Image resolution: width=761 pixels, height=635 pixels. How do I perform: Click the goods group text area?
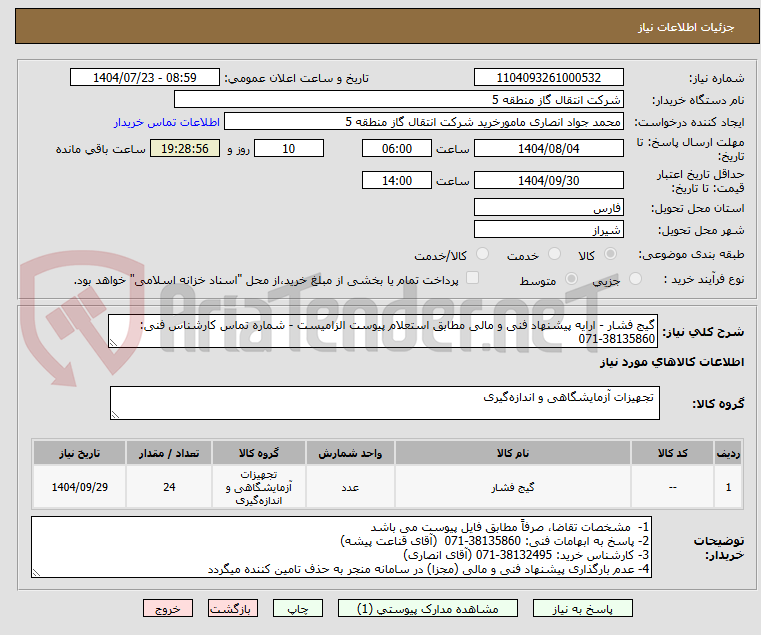tap(384, 403)
